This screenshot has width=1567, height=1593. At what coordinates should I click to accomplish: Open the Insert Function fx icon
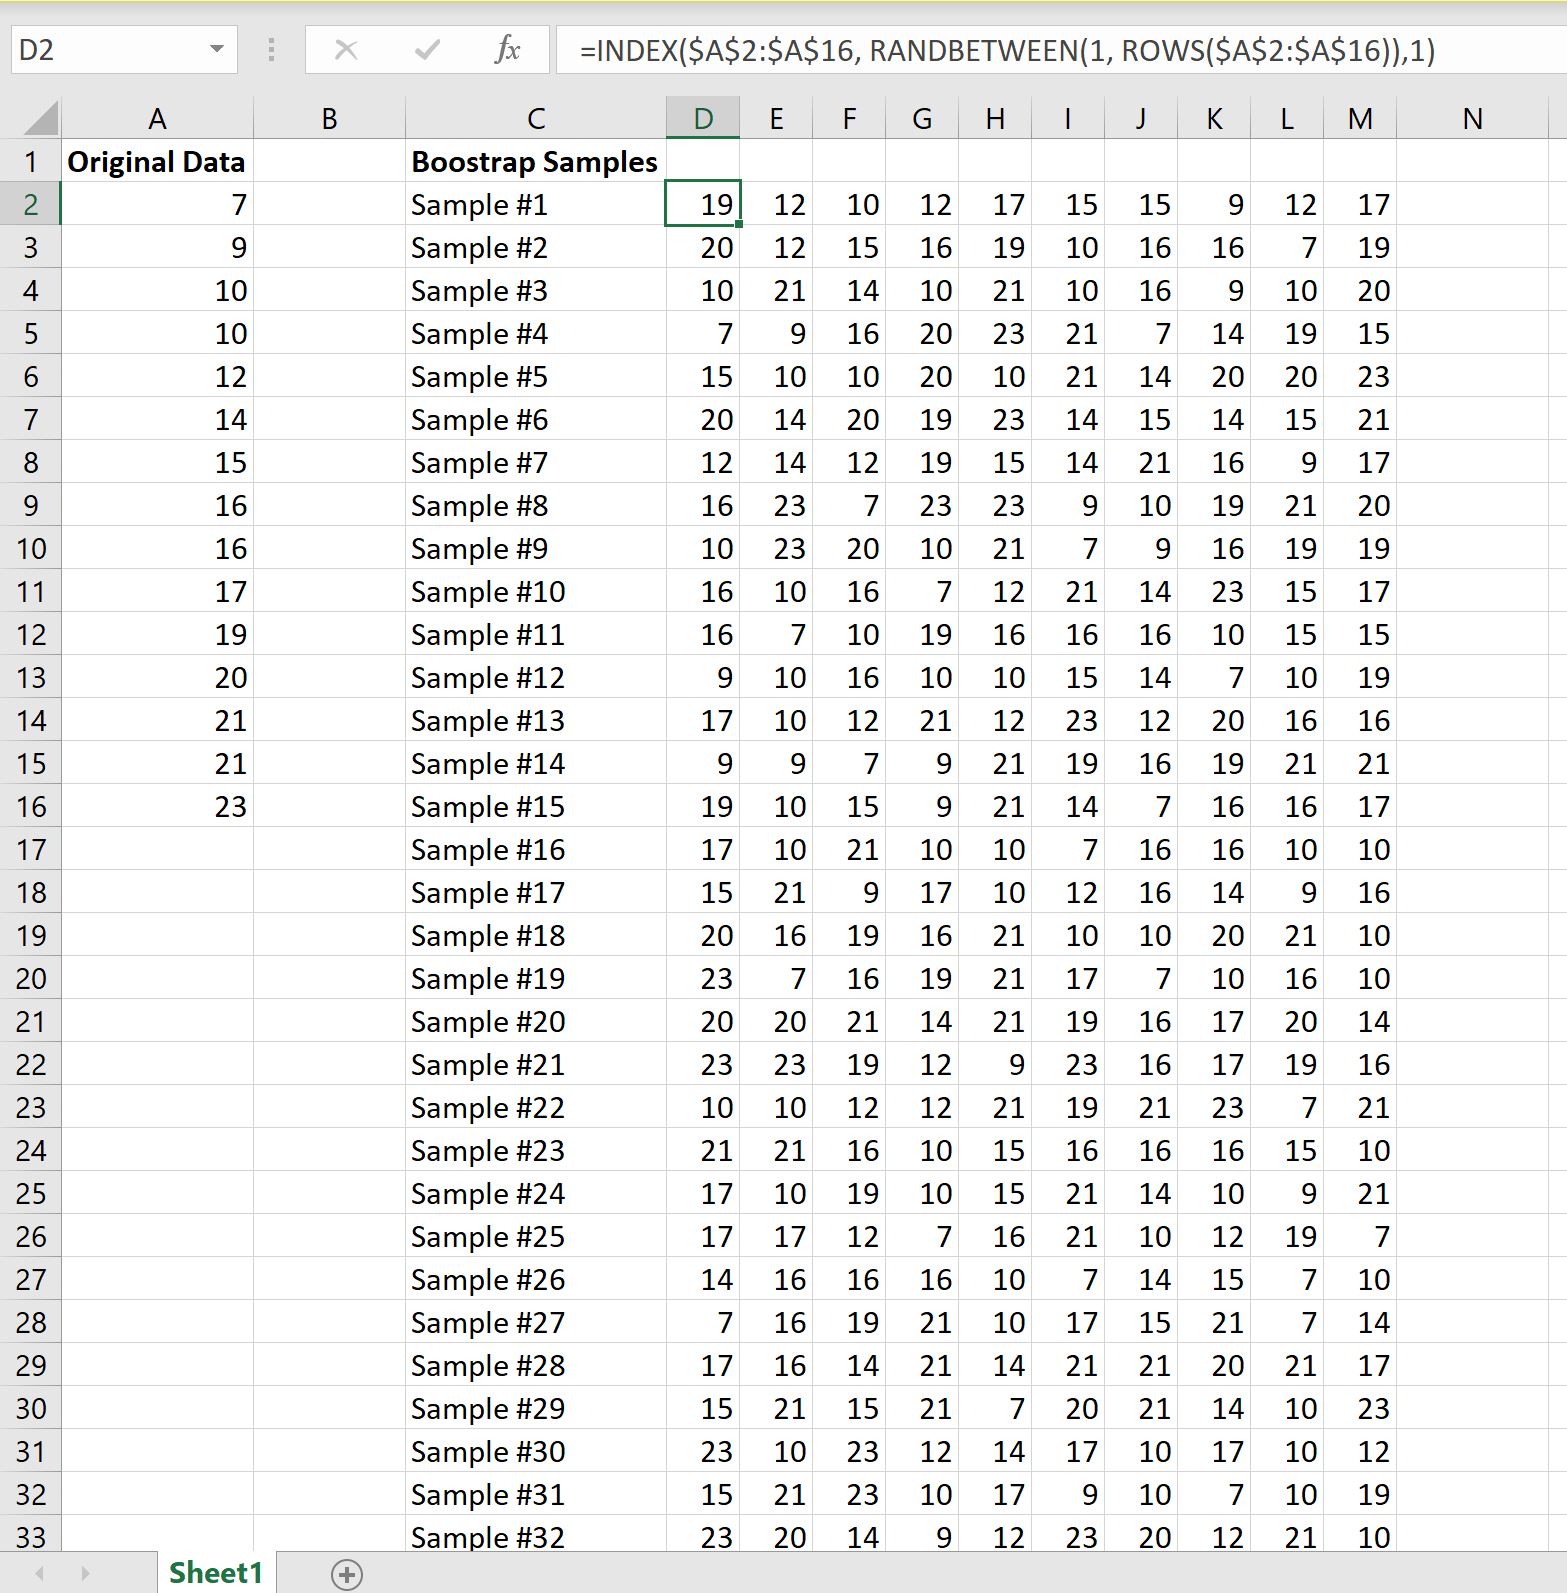pyautogui.click(x=508, y=49)
